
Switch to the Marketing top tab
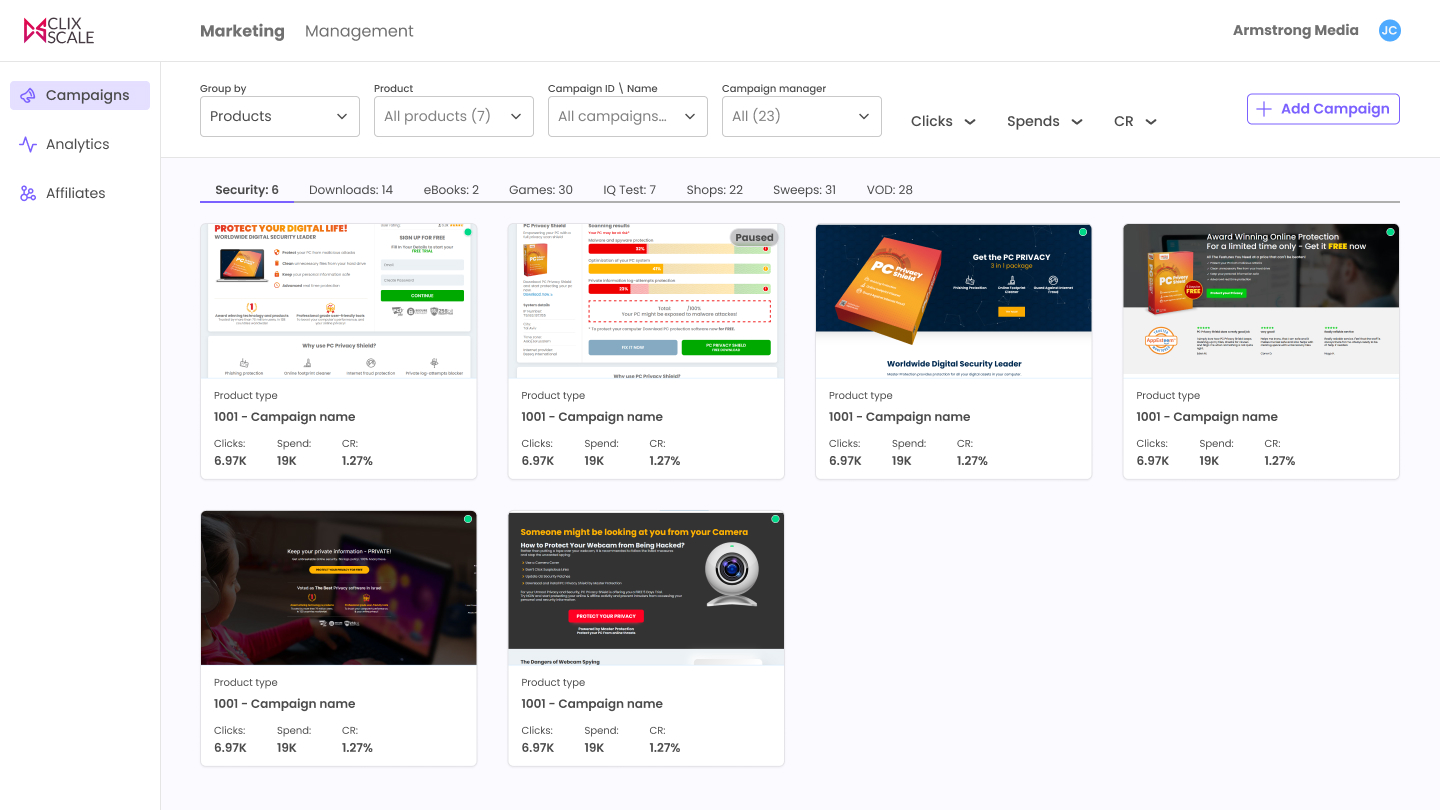tap(242, 31)
